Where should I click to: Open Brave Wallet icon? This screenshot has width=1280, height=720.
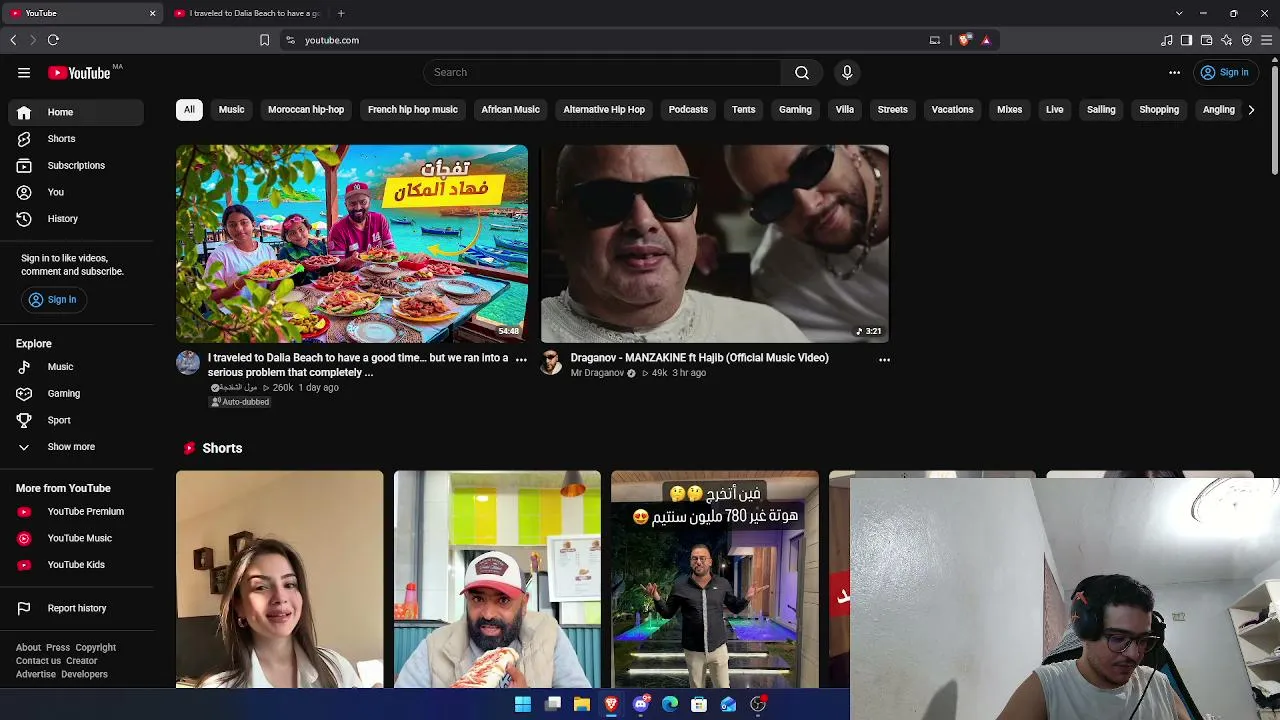1206,40
